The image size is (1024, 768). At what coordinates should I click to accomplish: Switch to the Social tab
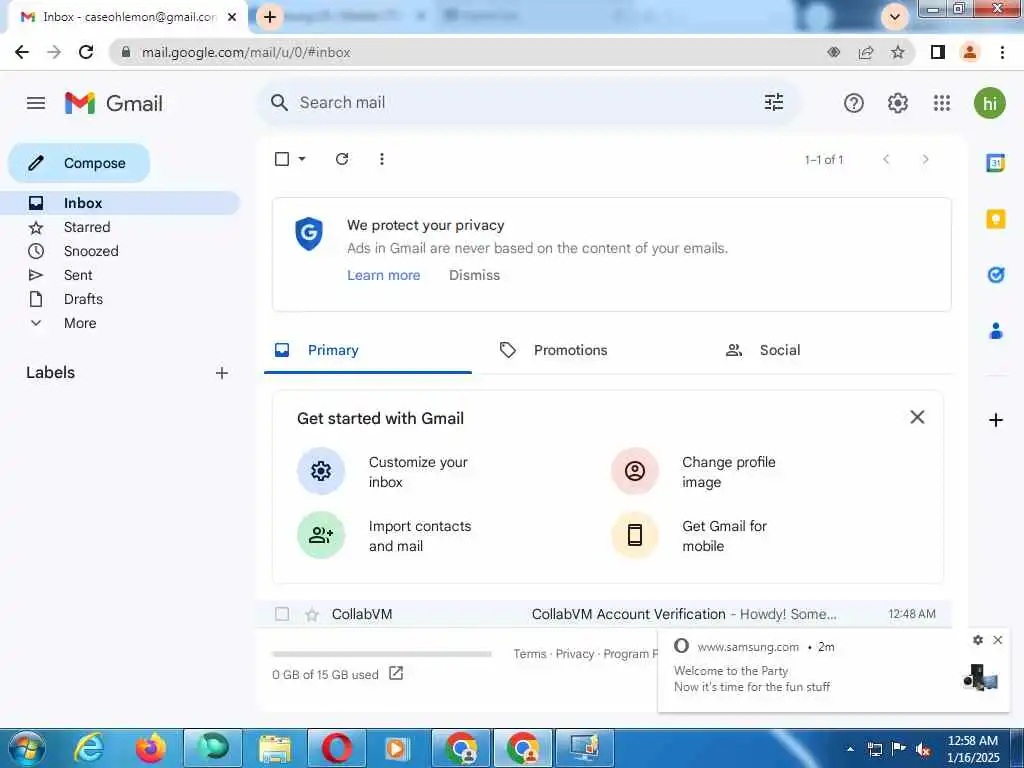point(780,351)
